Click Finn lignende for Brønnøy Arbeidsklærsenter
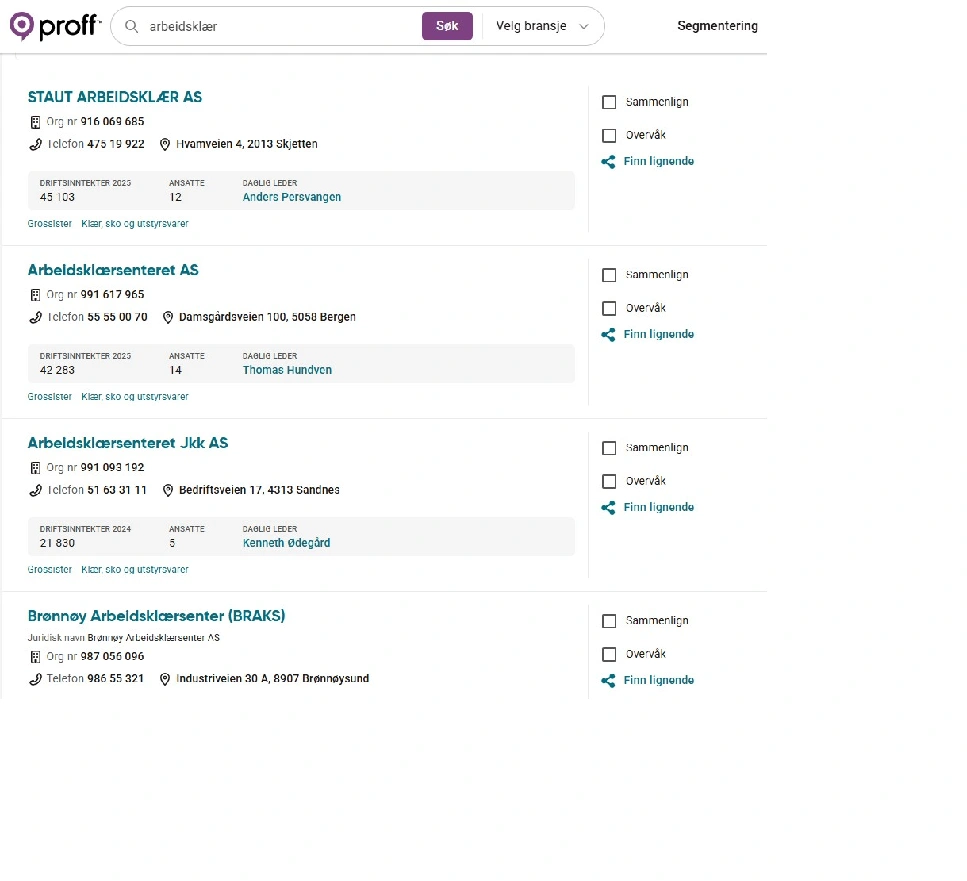The height and width of the screenshot is (881, 967). coord(659,680)
